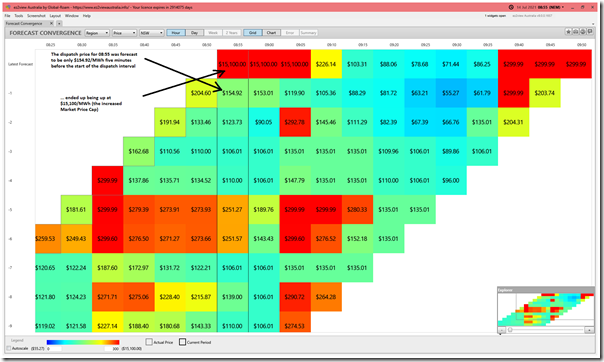Select the Hour time range button

pos(176,33)
